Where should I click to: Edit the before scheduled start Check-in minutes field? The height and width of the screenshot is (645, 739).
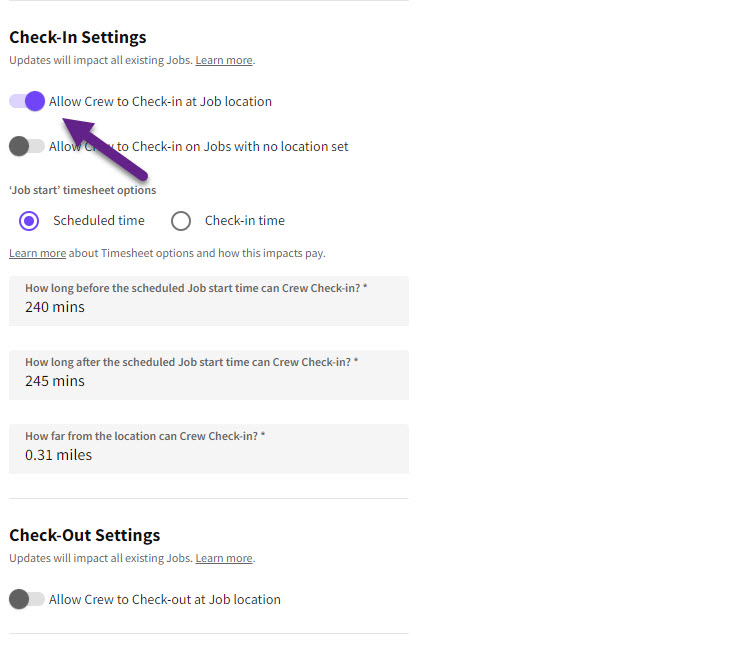pos(209,307)
